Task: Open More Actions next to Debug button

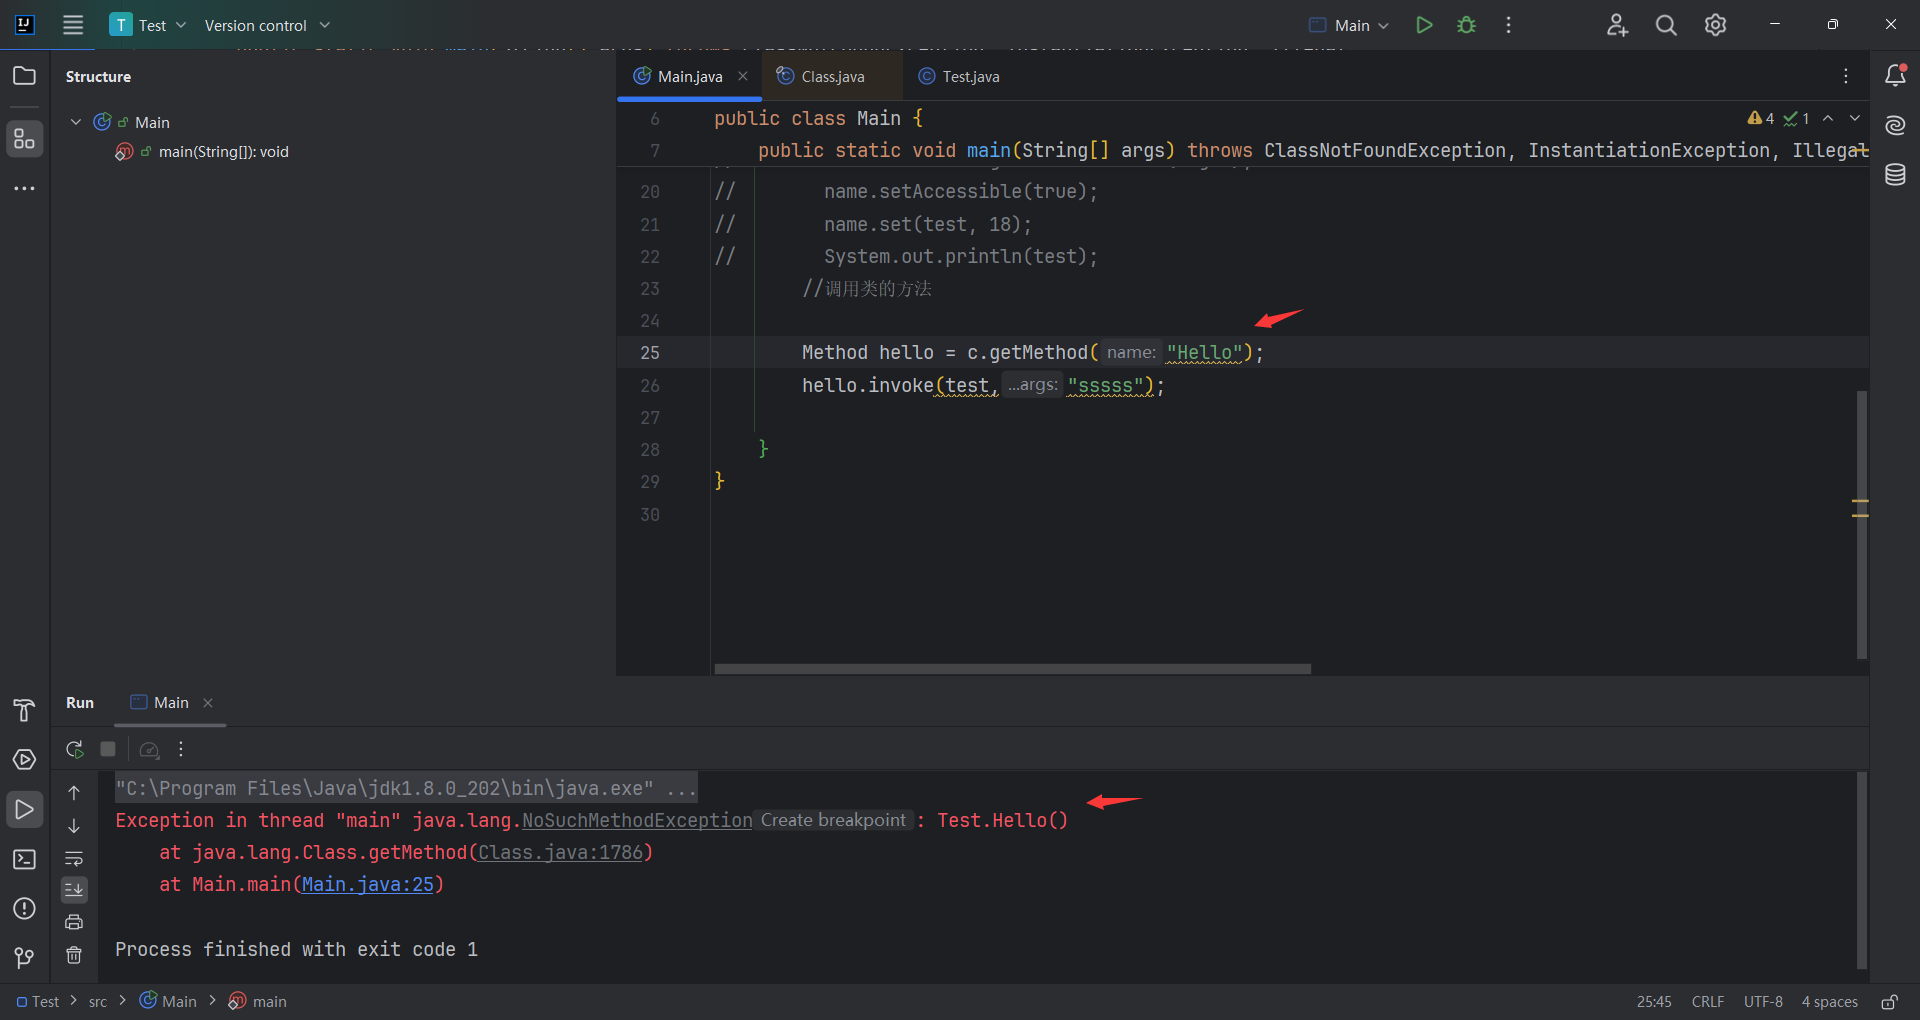Action: 1508,25
